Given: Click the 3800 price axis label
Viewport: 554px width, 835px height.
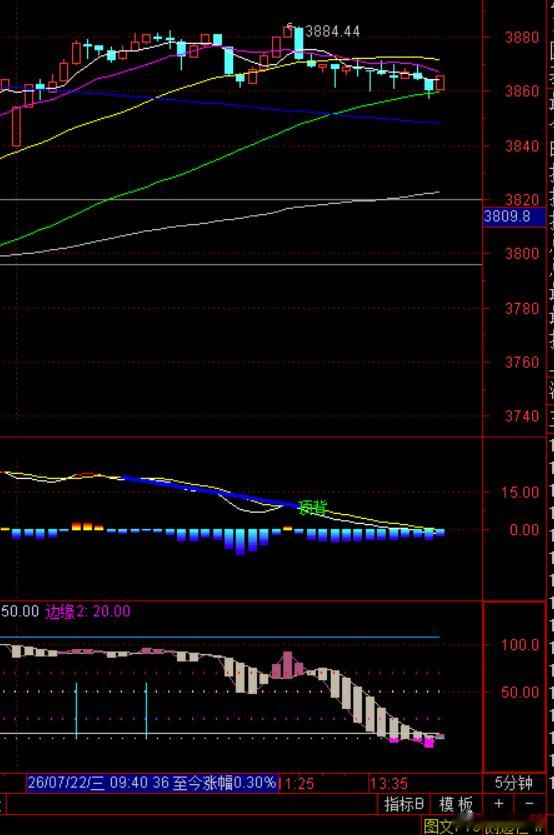Looking at the screenshot, I should tap(522, 253).
